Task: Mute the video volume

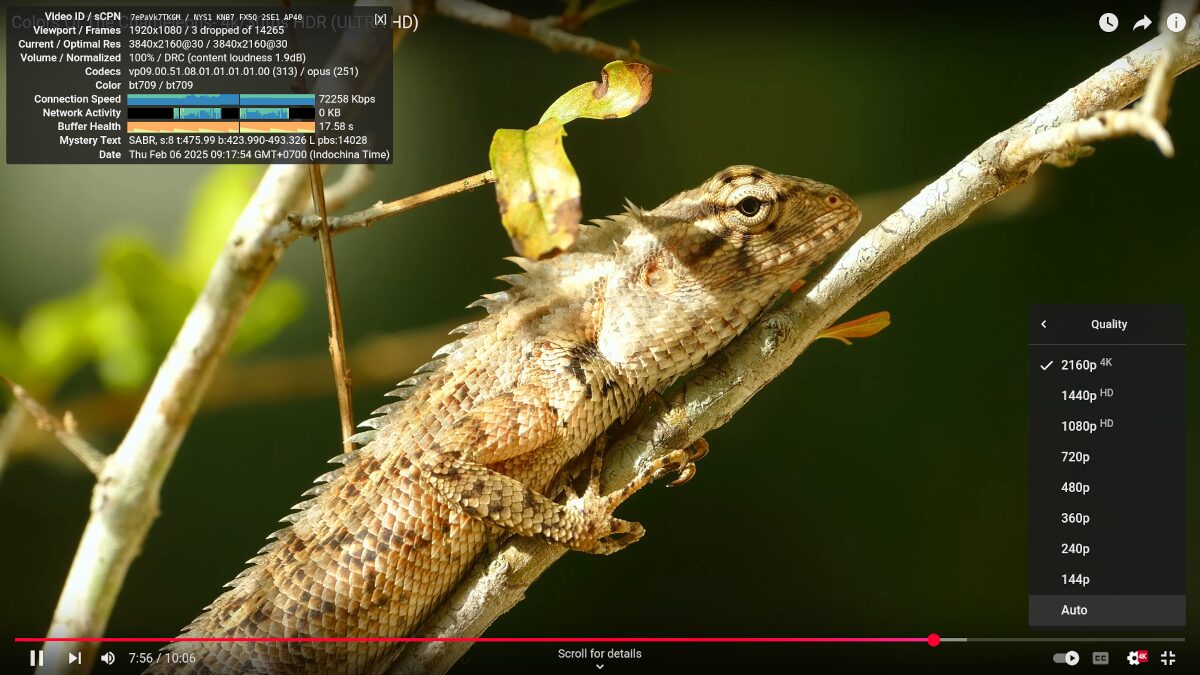Action: 108,658
